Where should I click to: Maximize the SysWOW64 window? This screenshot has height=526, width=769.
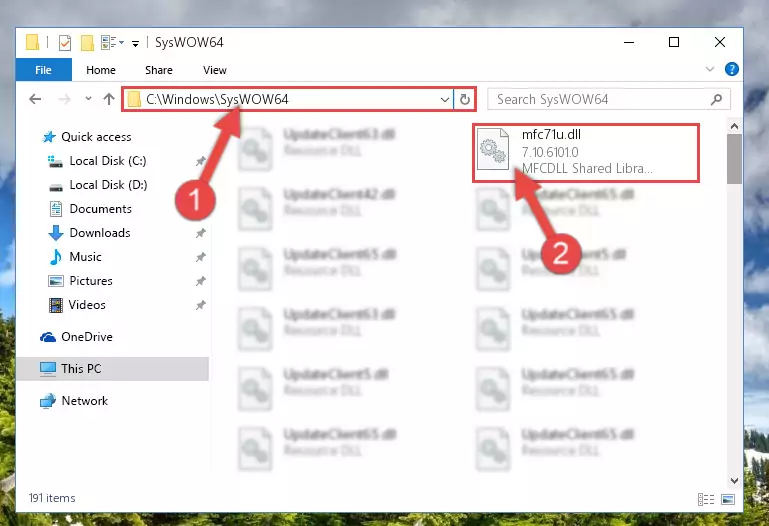pos(674,43)
